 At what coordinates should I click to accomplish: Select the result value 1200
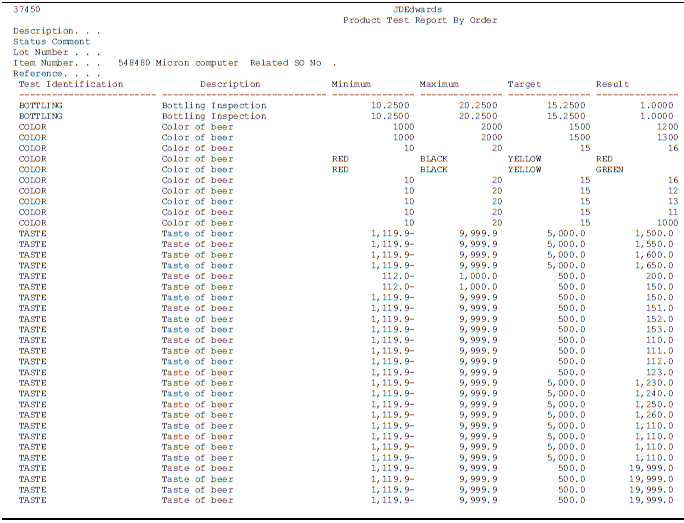667,127
